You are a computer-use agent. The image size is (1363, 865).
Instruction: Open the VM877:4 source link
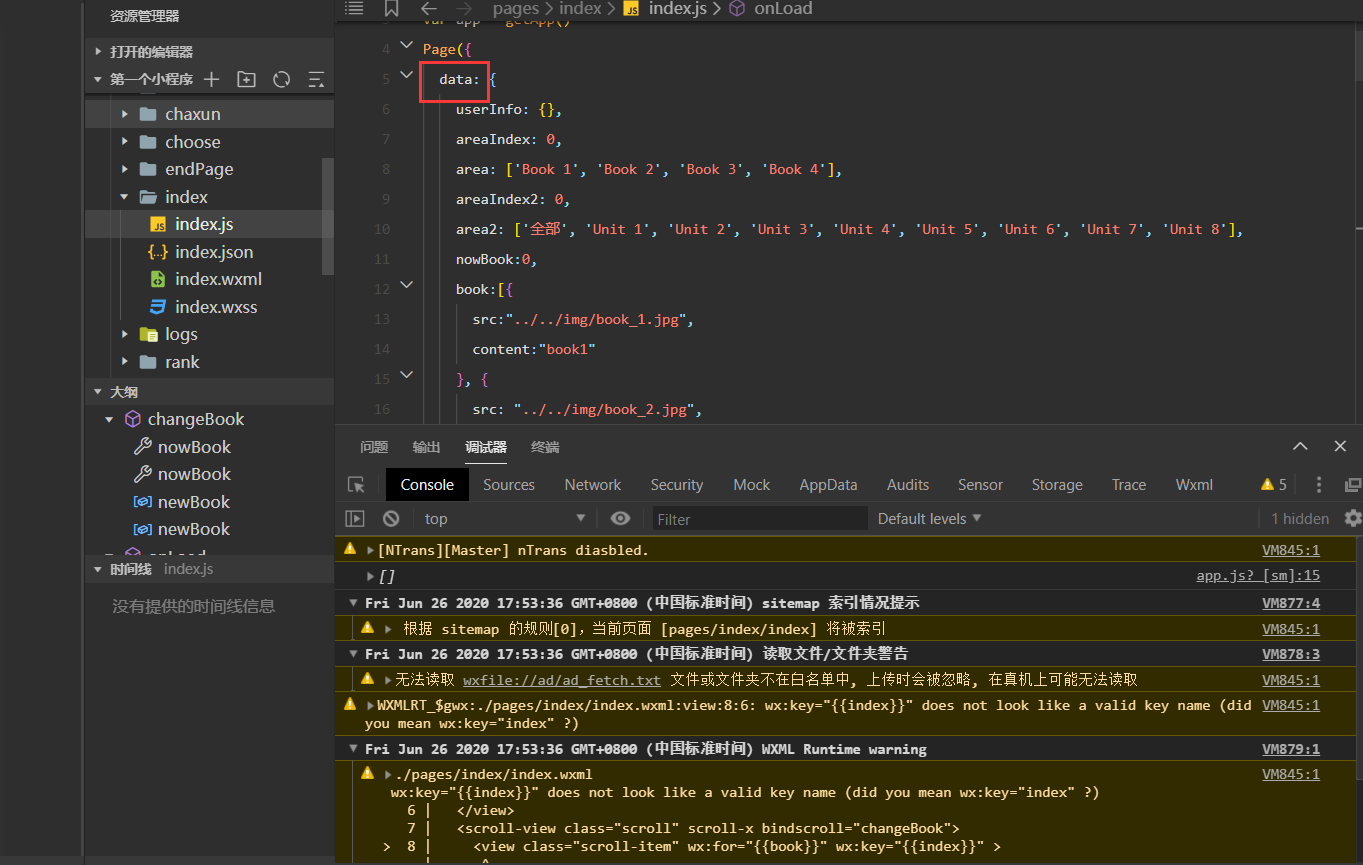coord(1291,603)
